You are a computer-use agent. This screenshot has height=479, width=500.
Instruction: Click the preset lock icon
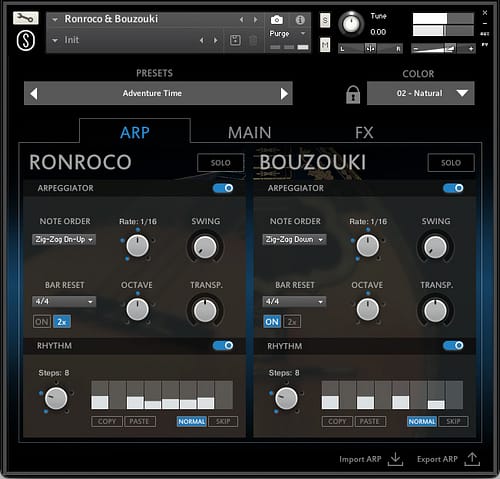point(353,94)
